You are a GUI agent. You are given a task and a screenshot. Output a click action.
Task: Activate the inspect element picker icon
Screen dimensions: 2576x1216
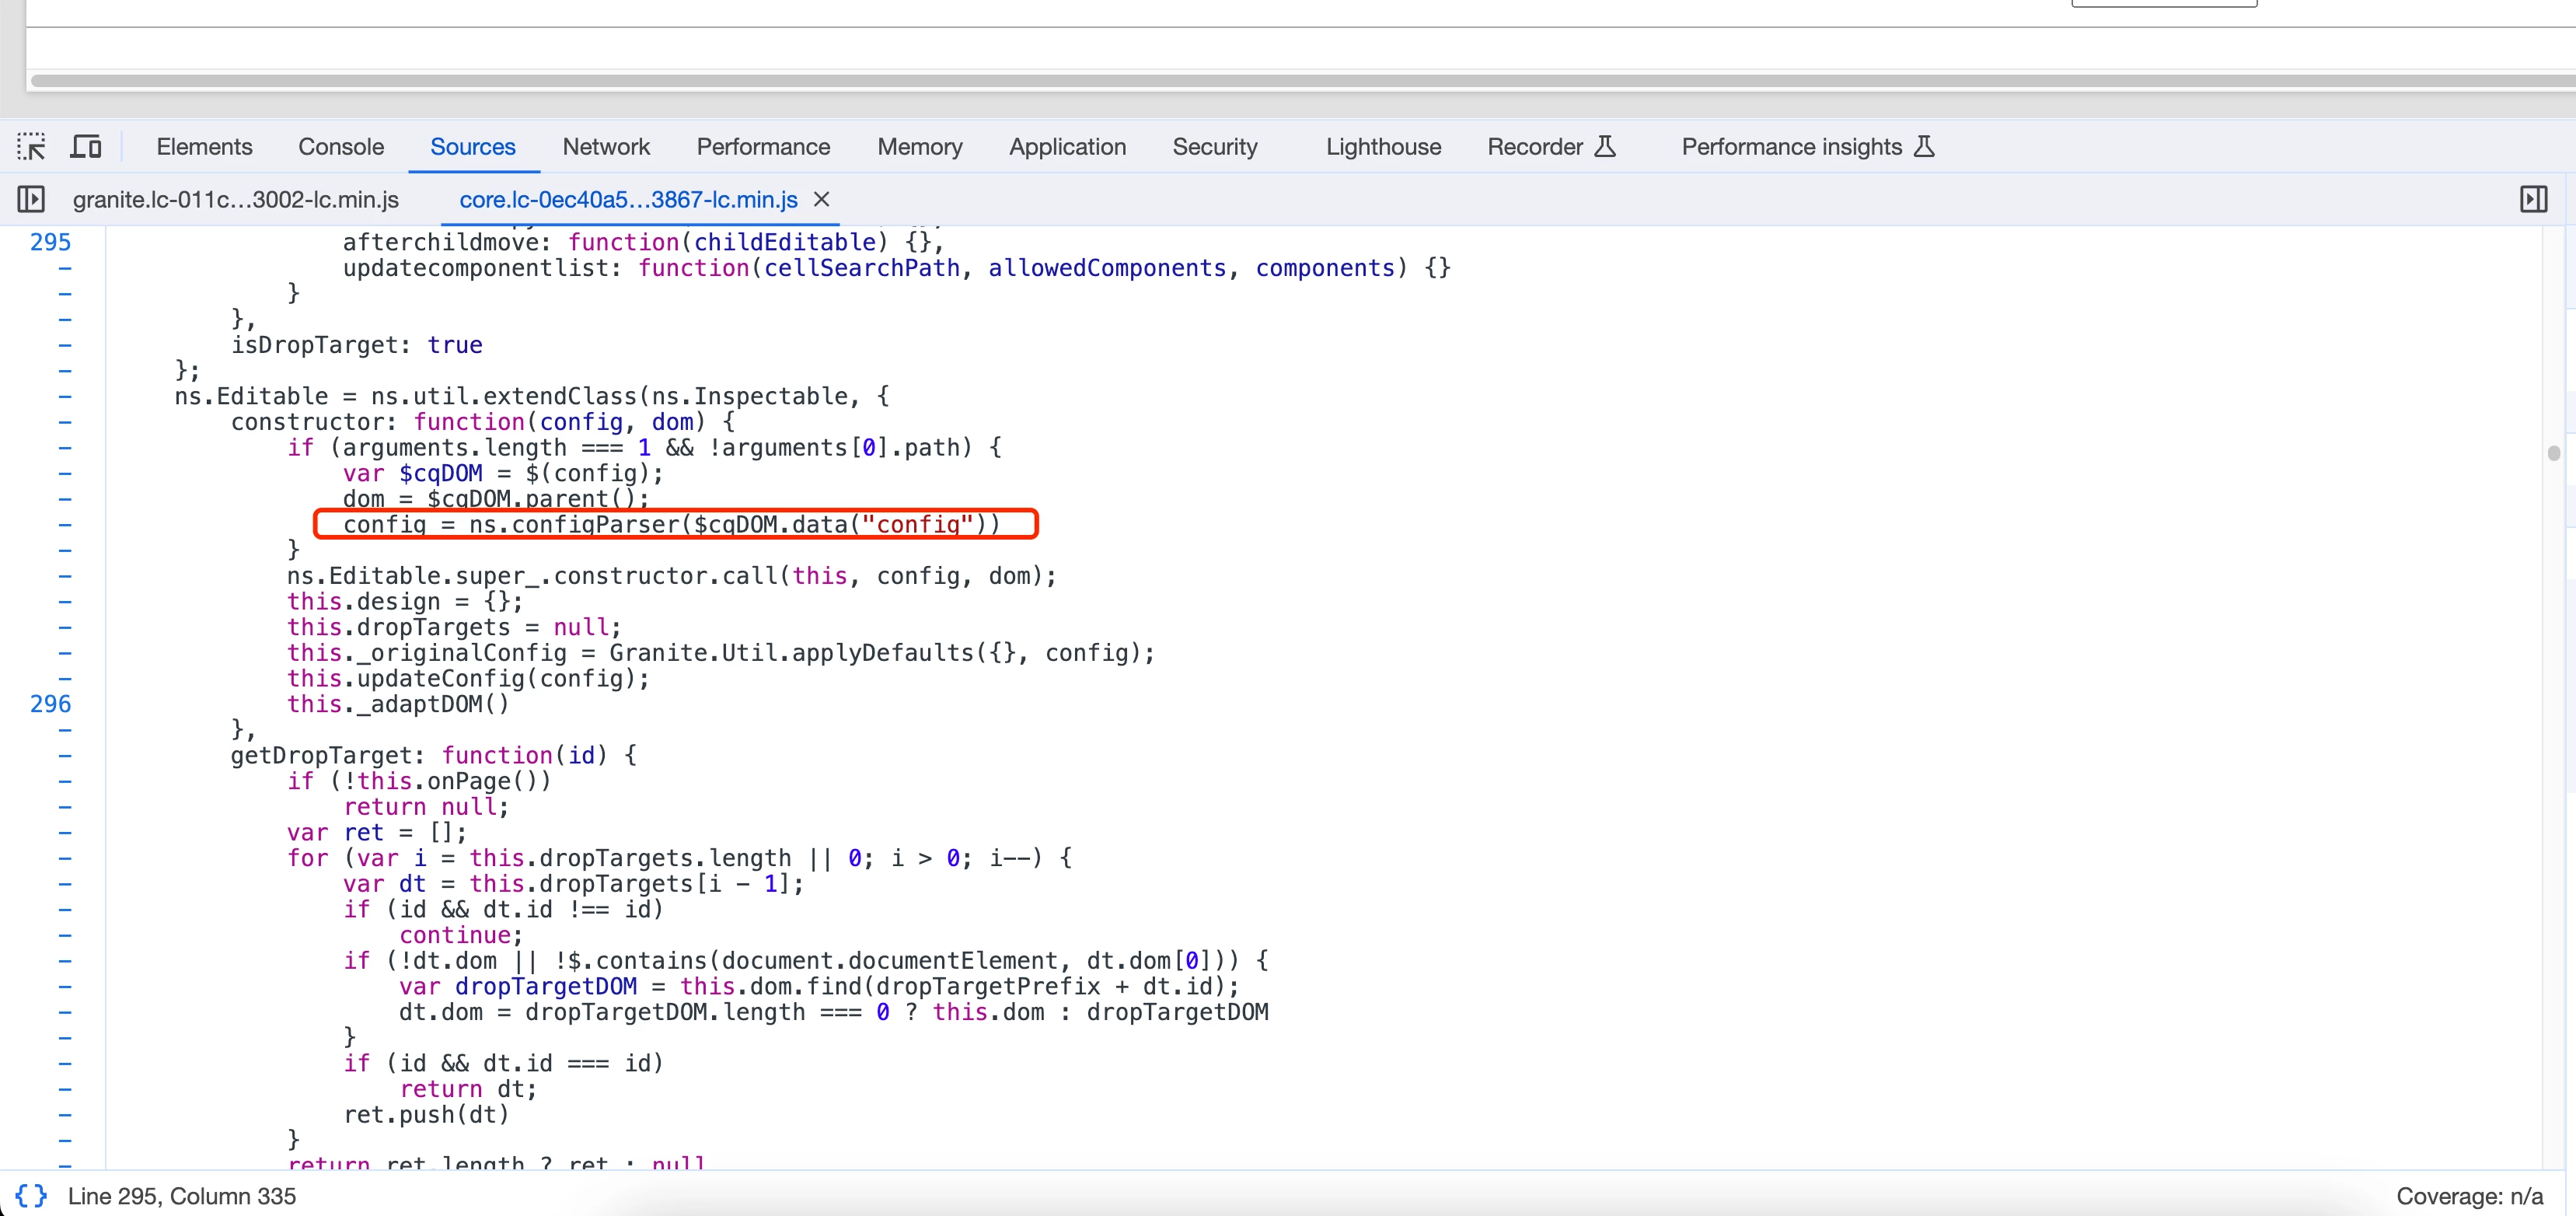tap(31, 147)
